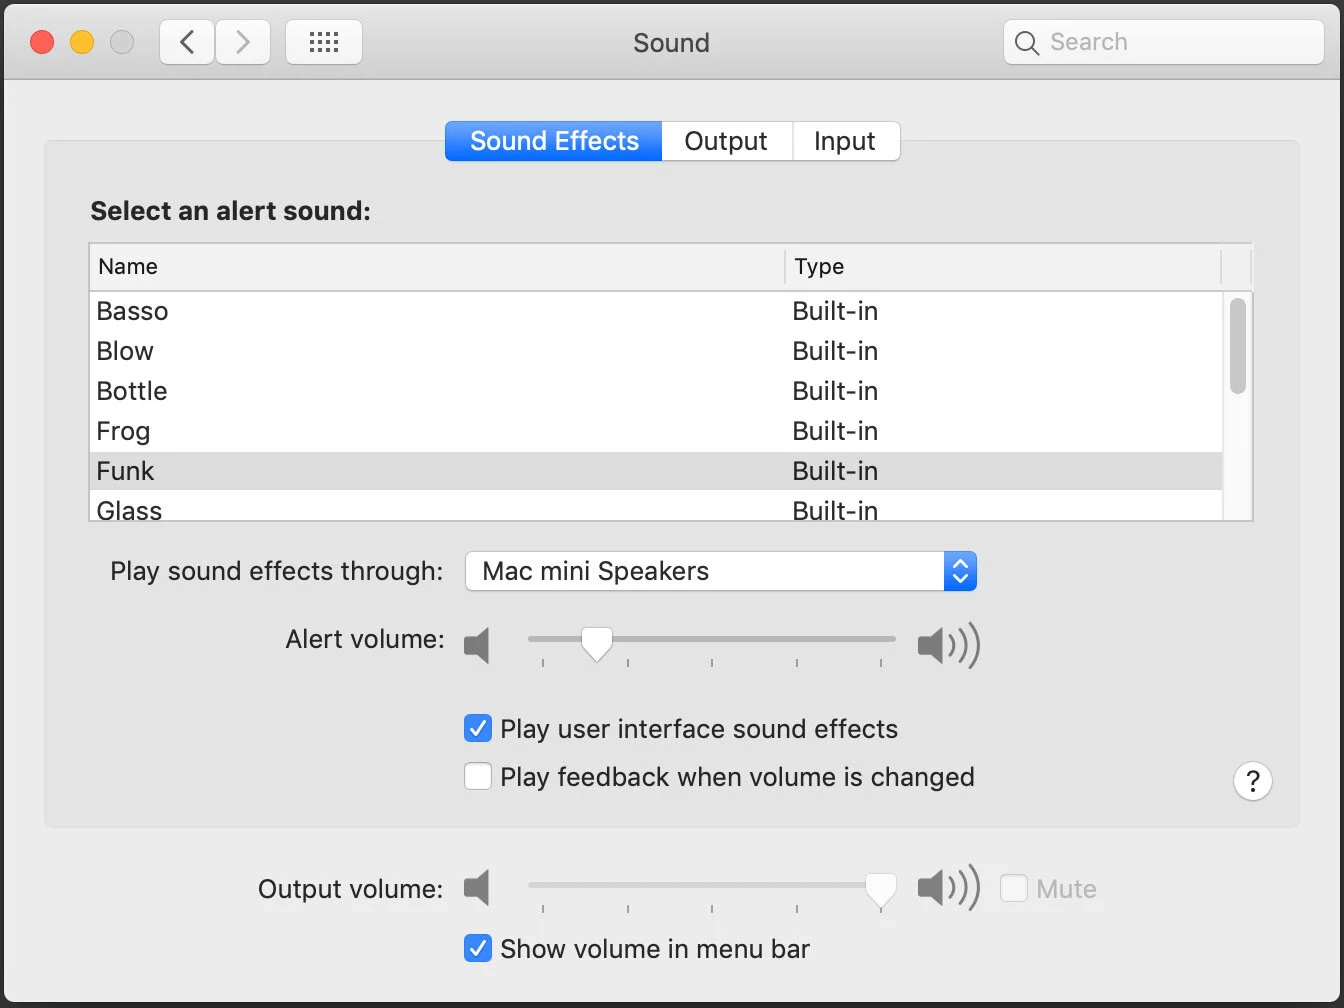This screenshot has width=1344, height=1008.
Task: Click the output volume loud speaker icon
Action: click(x=948, y=888)
